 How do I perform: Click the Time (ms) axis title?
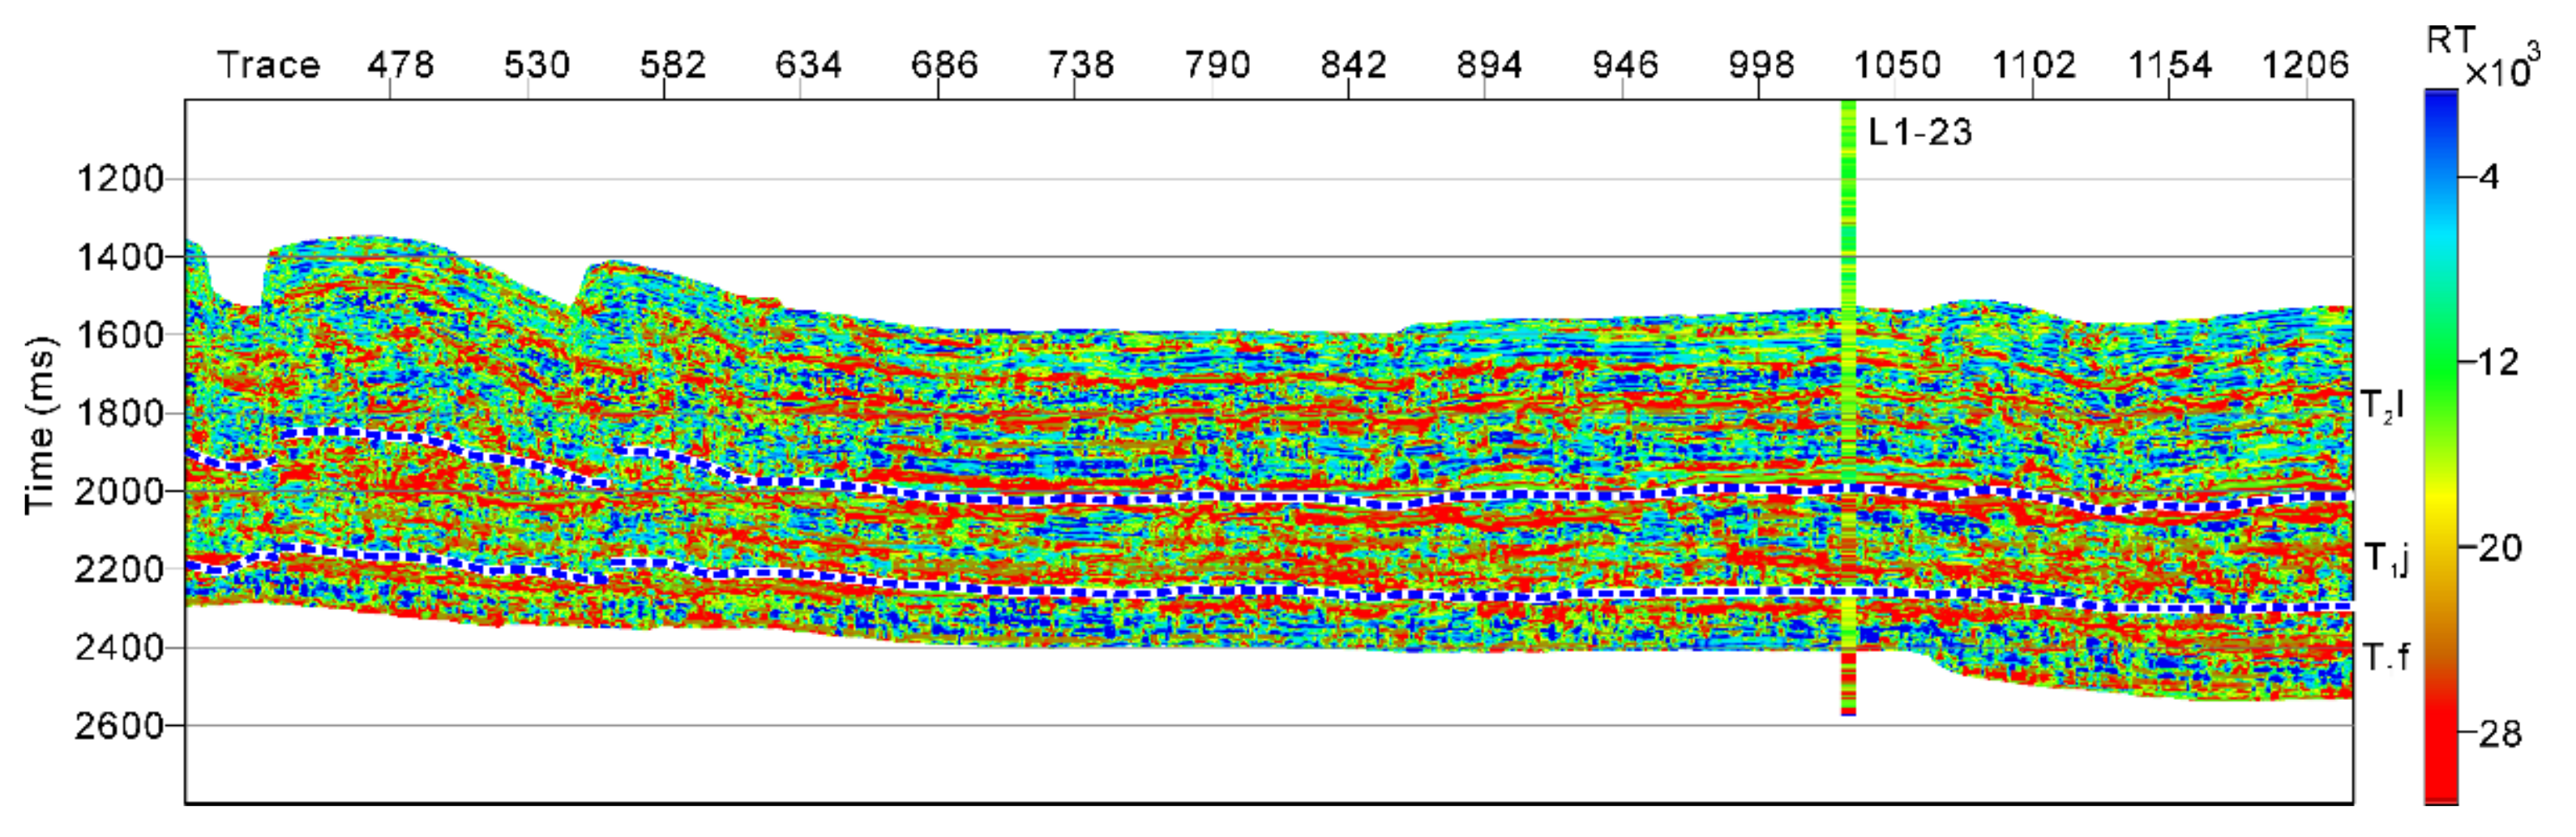tap(39, 426)
